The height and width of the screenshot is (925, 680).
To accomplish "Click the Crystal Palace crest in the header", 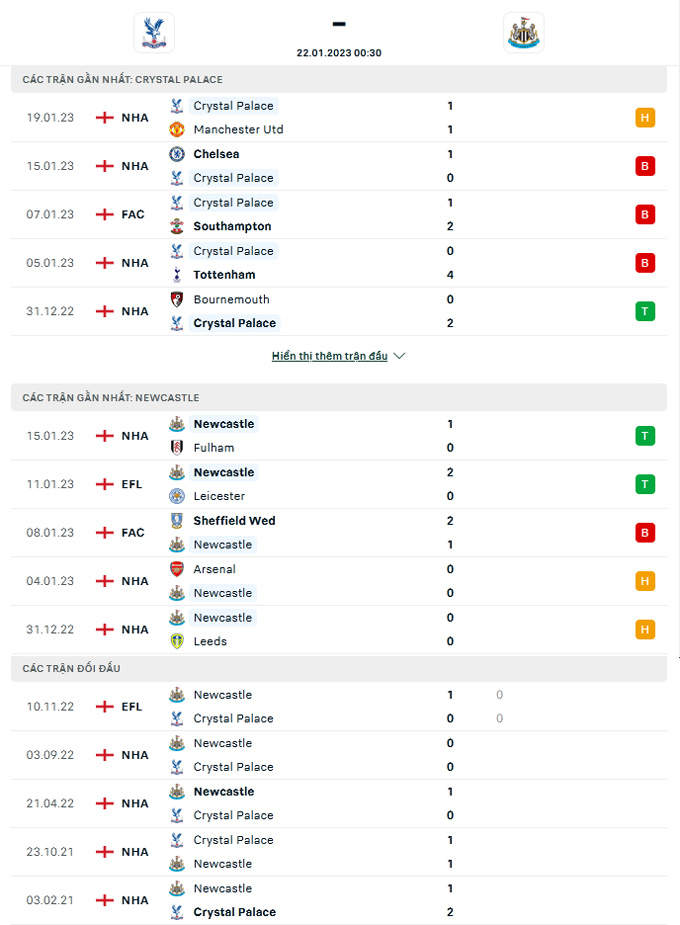I will pos(154,32).
